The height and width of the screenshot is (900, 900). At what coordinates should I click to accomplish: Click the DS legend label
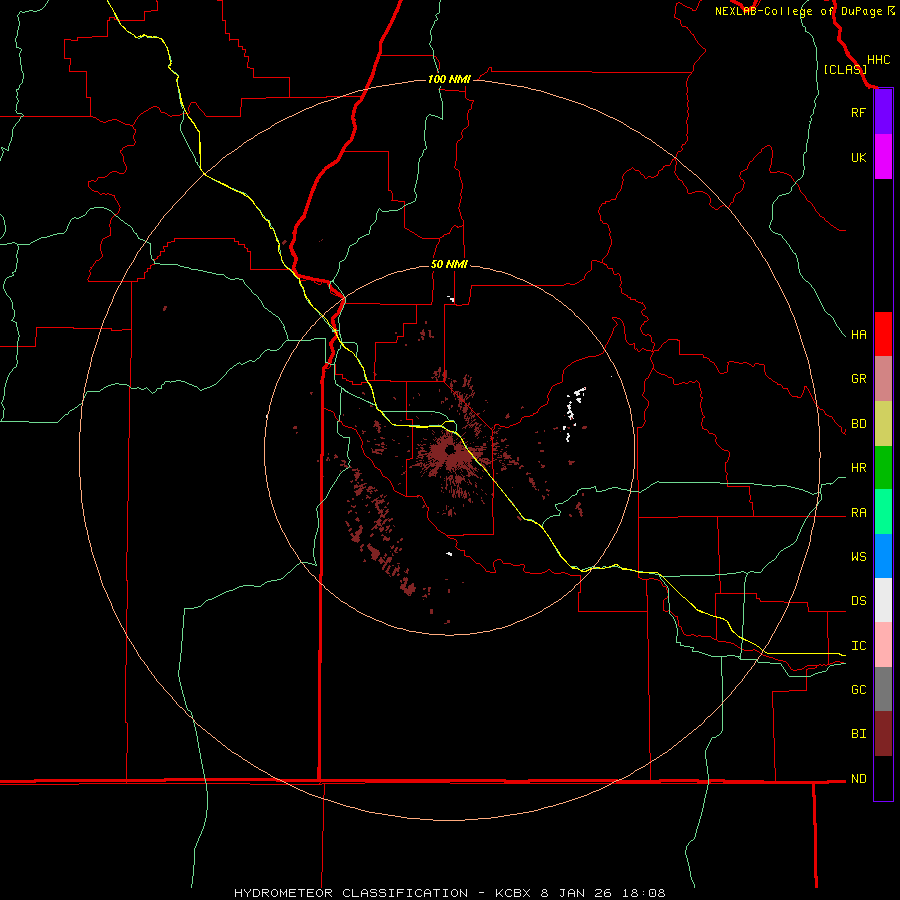[x=858, y=601]
